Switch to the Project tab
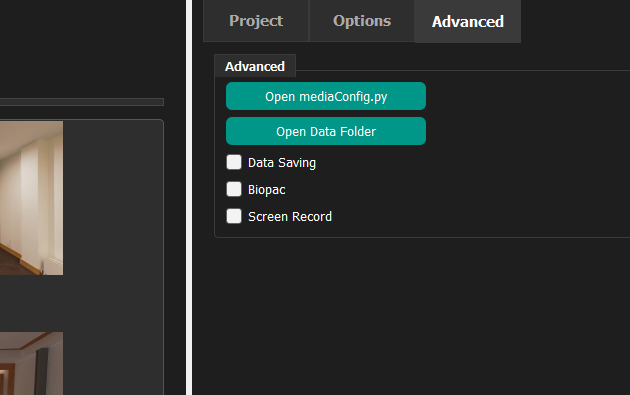 point(256,21)
